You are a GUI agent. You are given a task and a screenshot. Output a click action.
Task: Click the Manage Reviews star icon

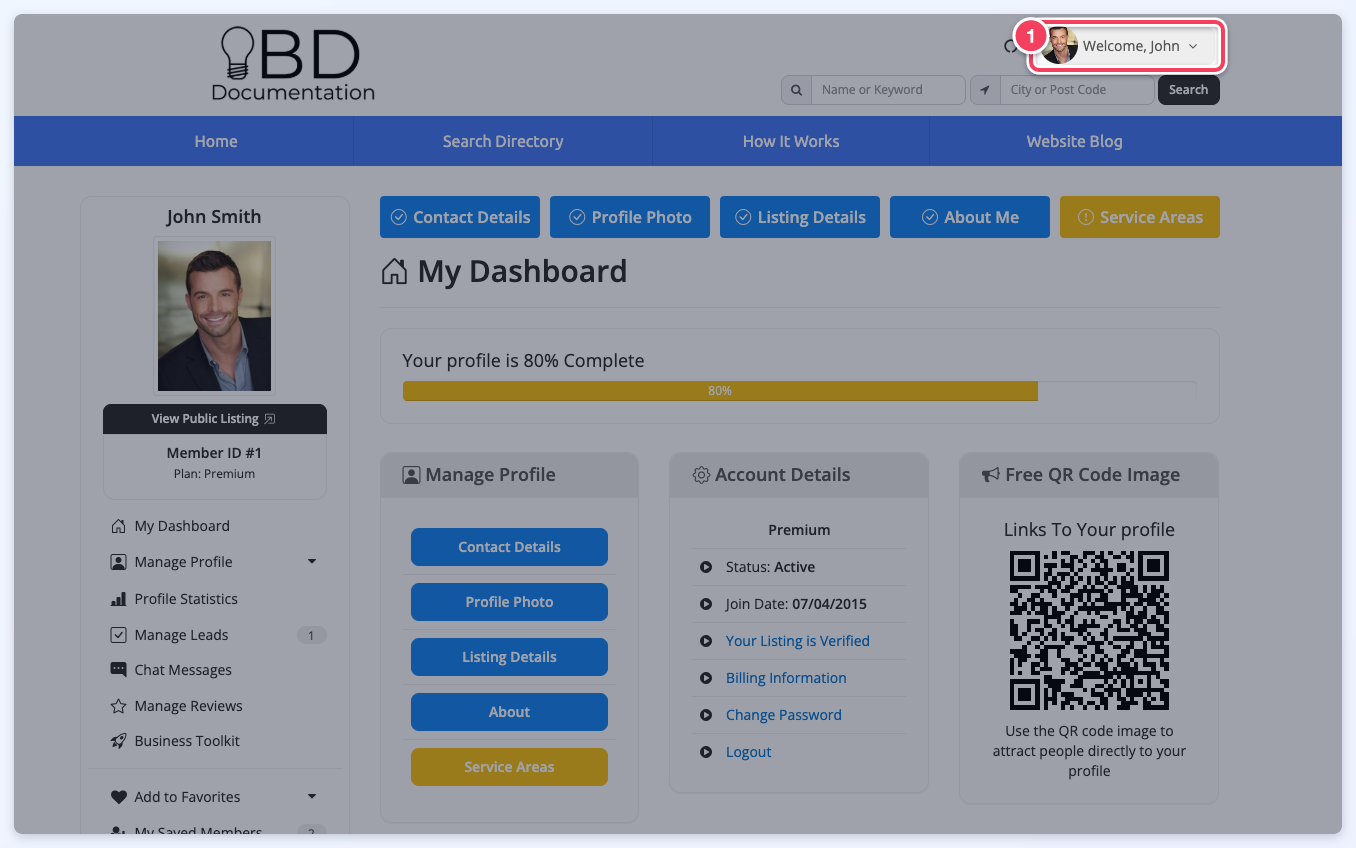tap(118, 706)
